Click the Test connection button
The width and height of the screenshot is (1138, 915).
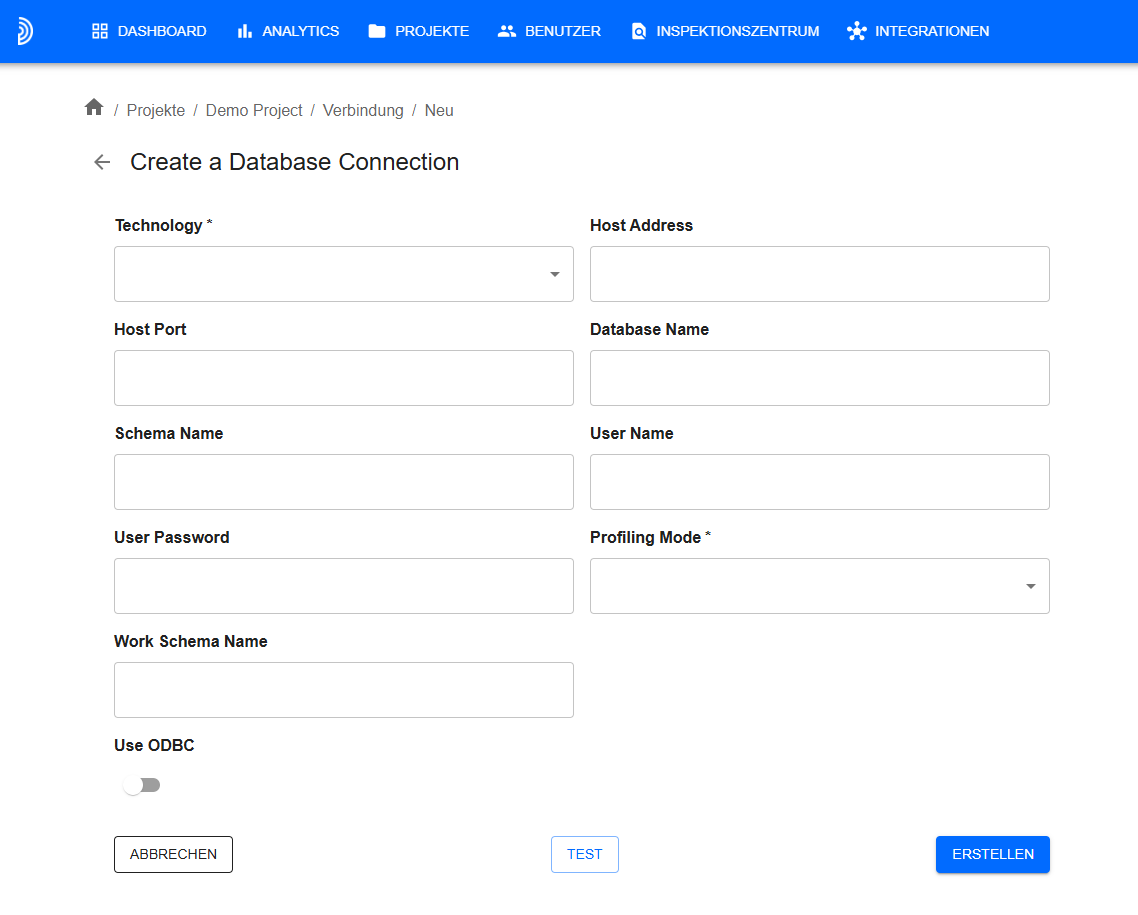584,854
